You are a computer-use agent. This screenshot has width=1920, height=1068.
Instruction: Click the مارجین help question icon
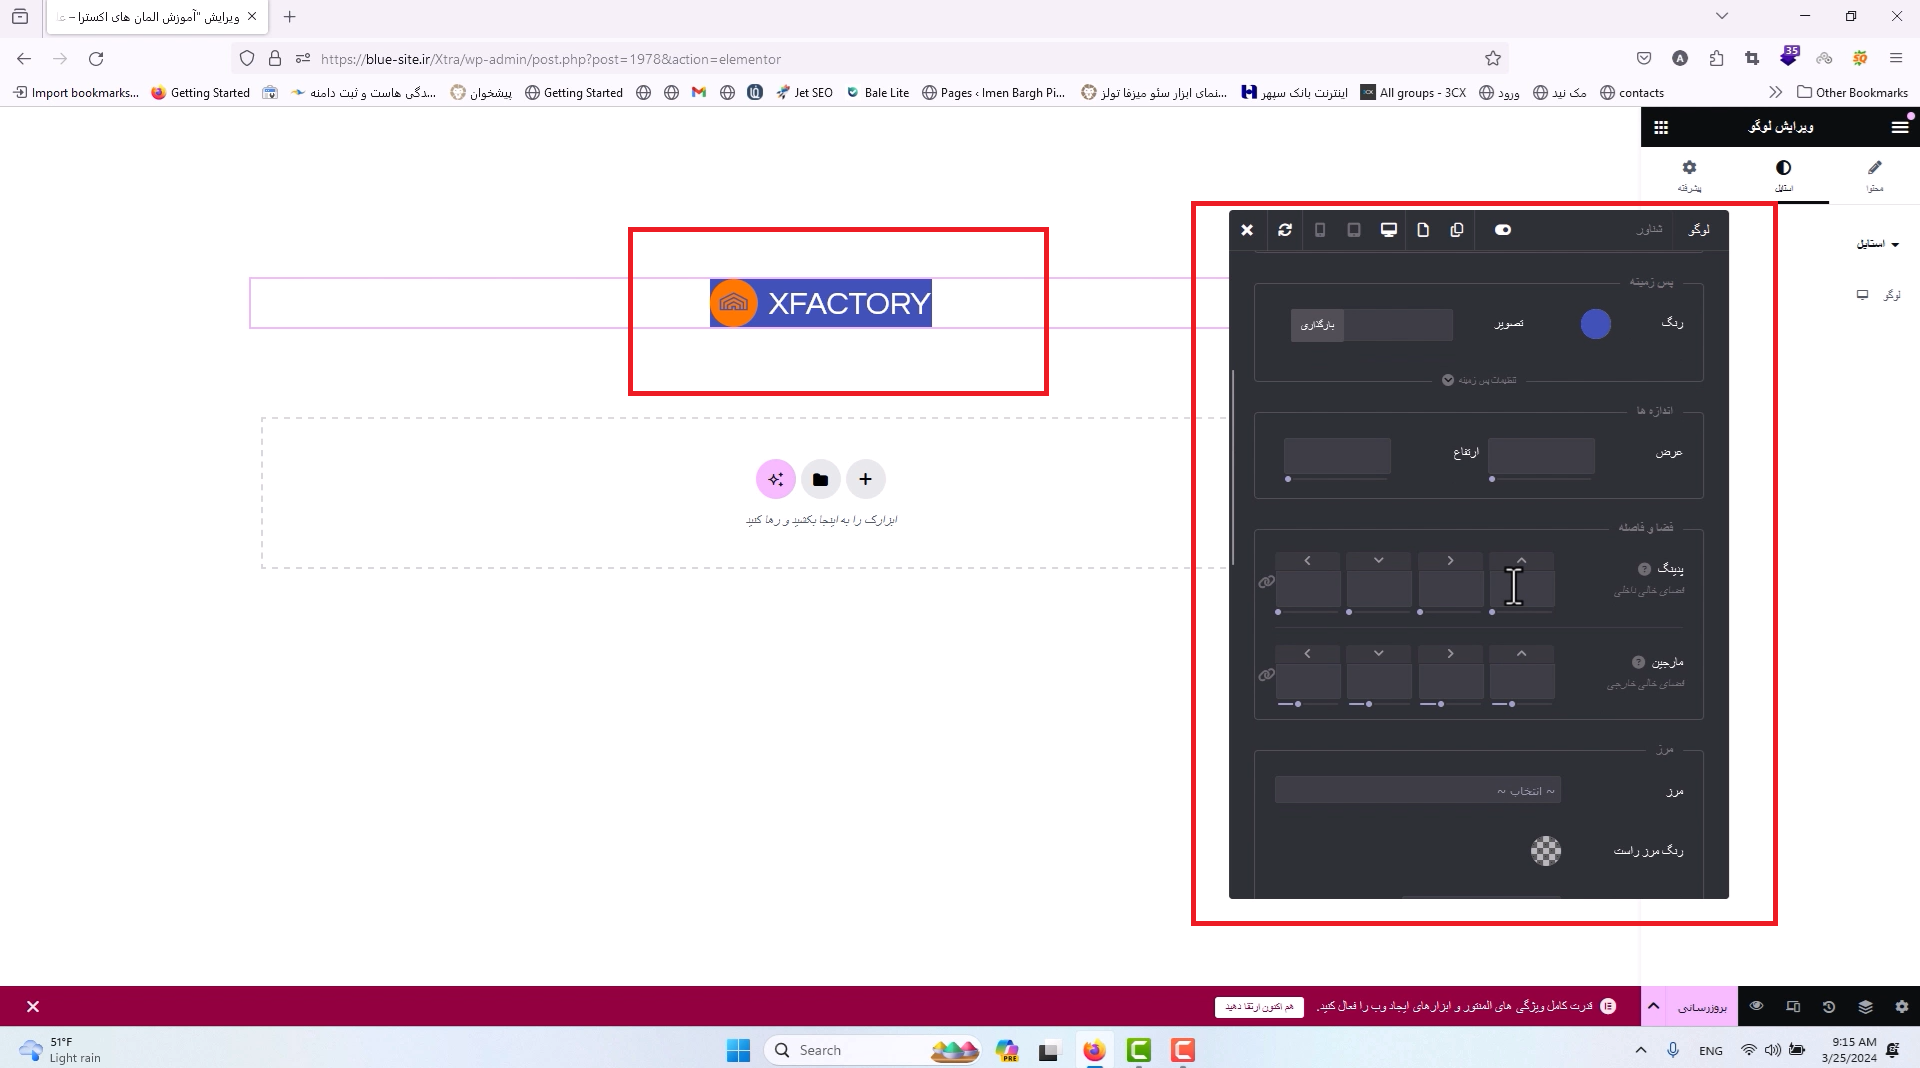[1638, 662]
